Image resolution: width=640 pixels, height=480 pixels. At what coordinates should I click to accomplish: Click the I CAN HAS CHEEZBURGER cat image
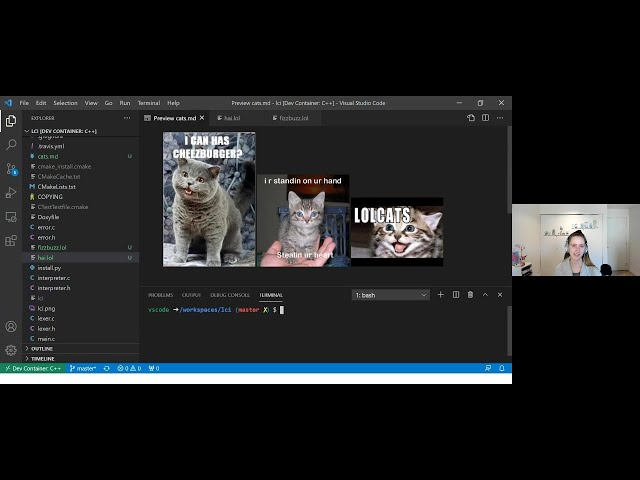(x=209, y=199)
